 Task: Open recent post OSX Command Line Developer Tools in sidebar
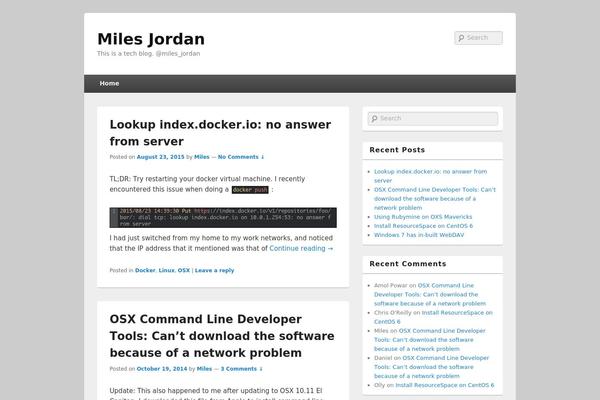[435, 199]
